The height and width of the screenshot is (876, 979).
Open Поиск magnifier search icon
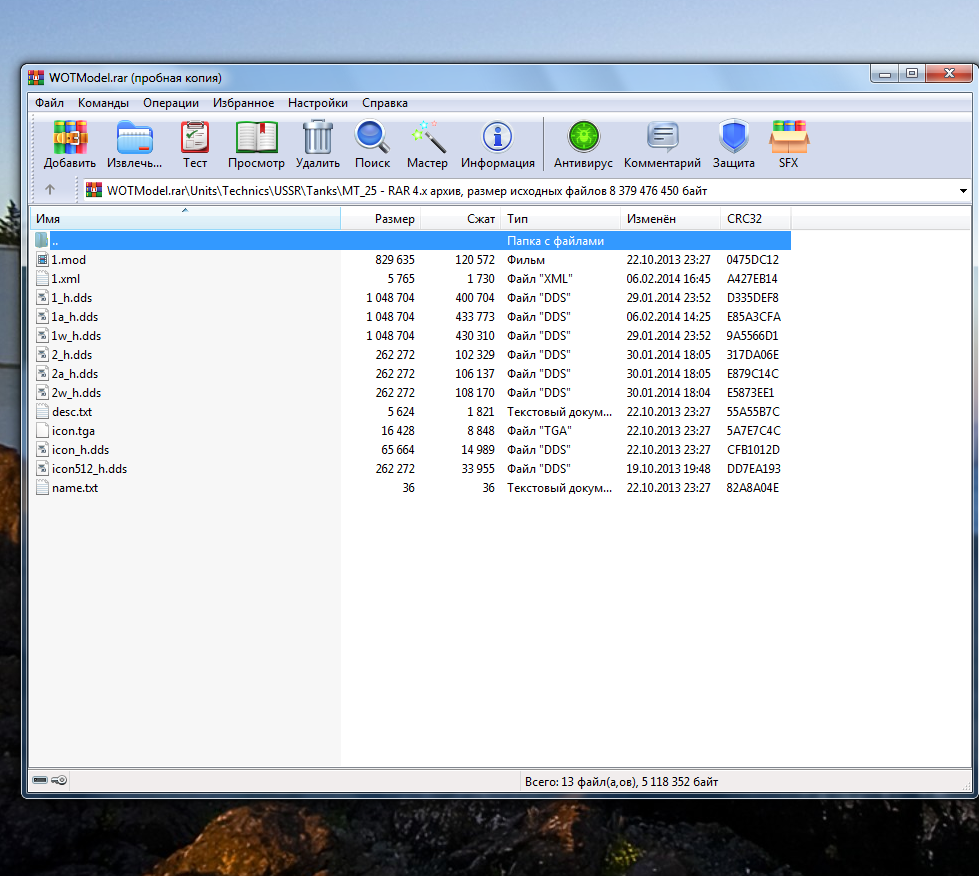click(x=373, y=137)
